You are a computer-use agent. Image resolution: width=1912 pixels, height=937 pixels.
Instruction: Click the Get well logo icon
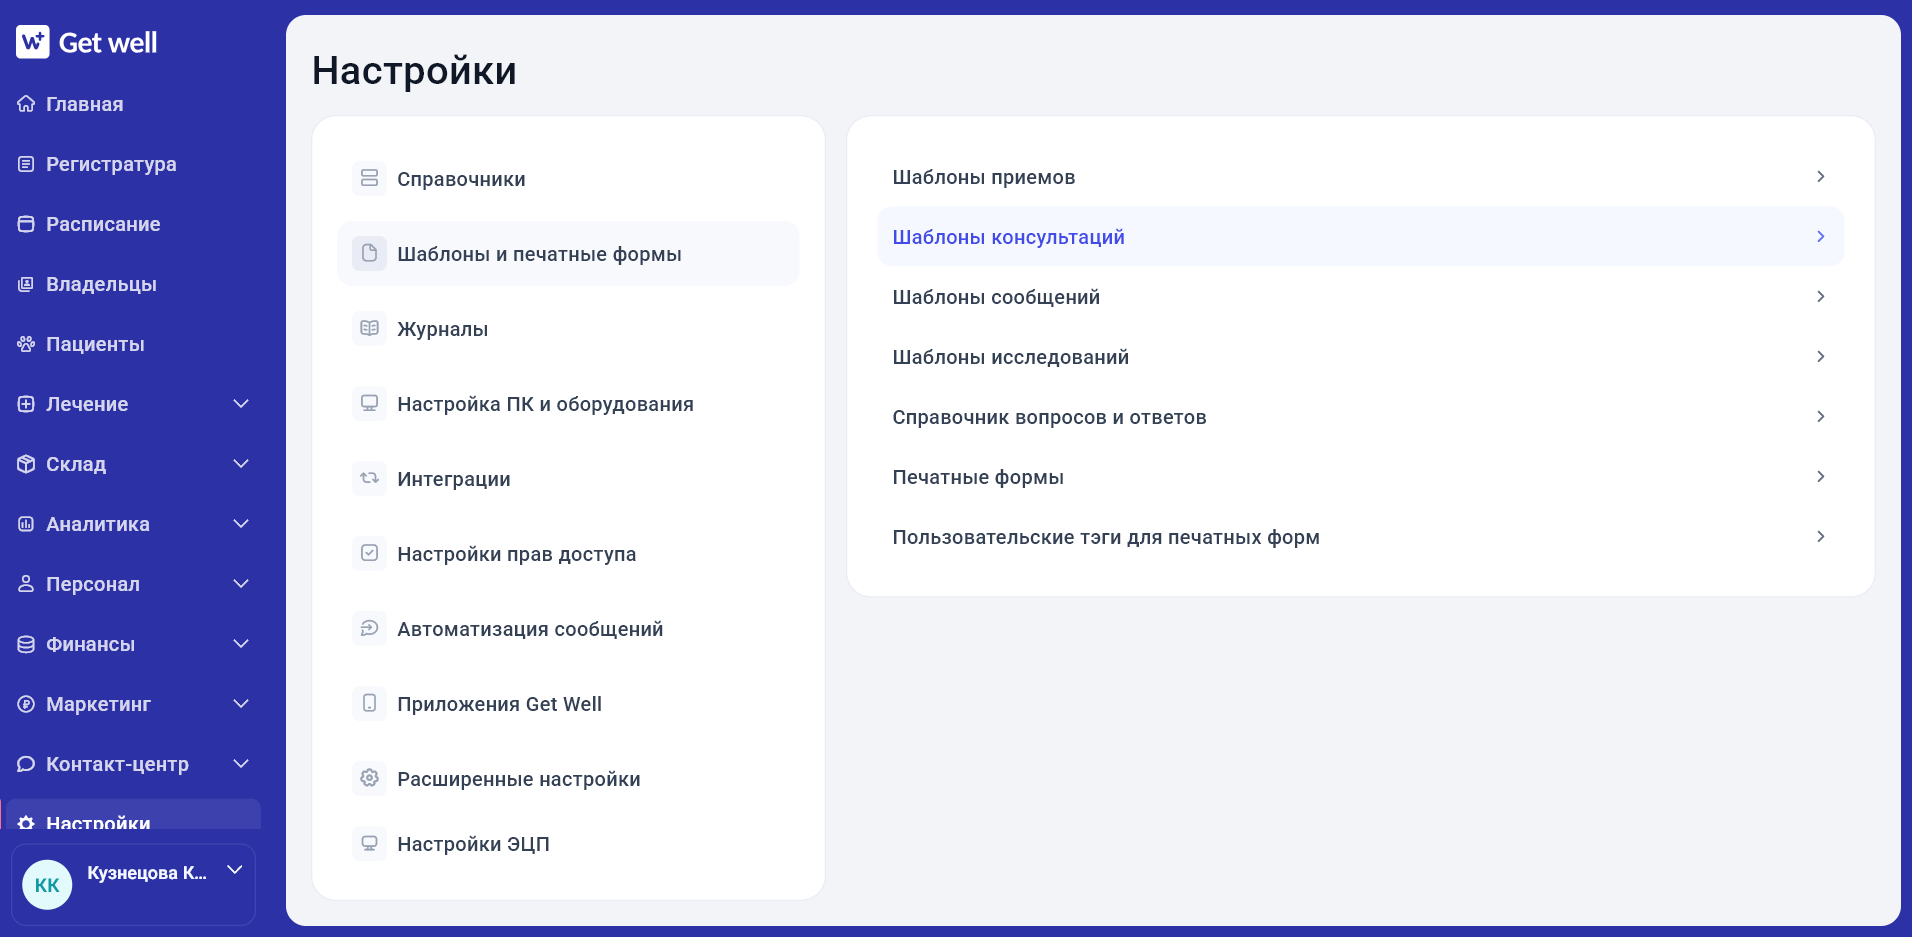[x=32, y=42]
